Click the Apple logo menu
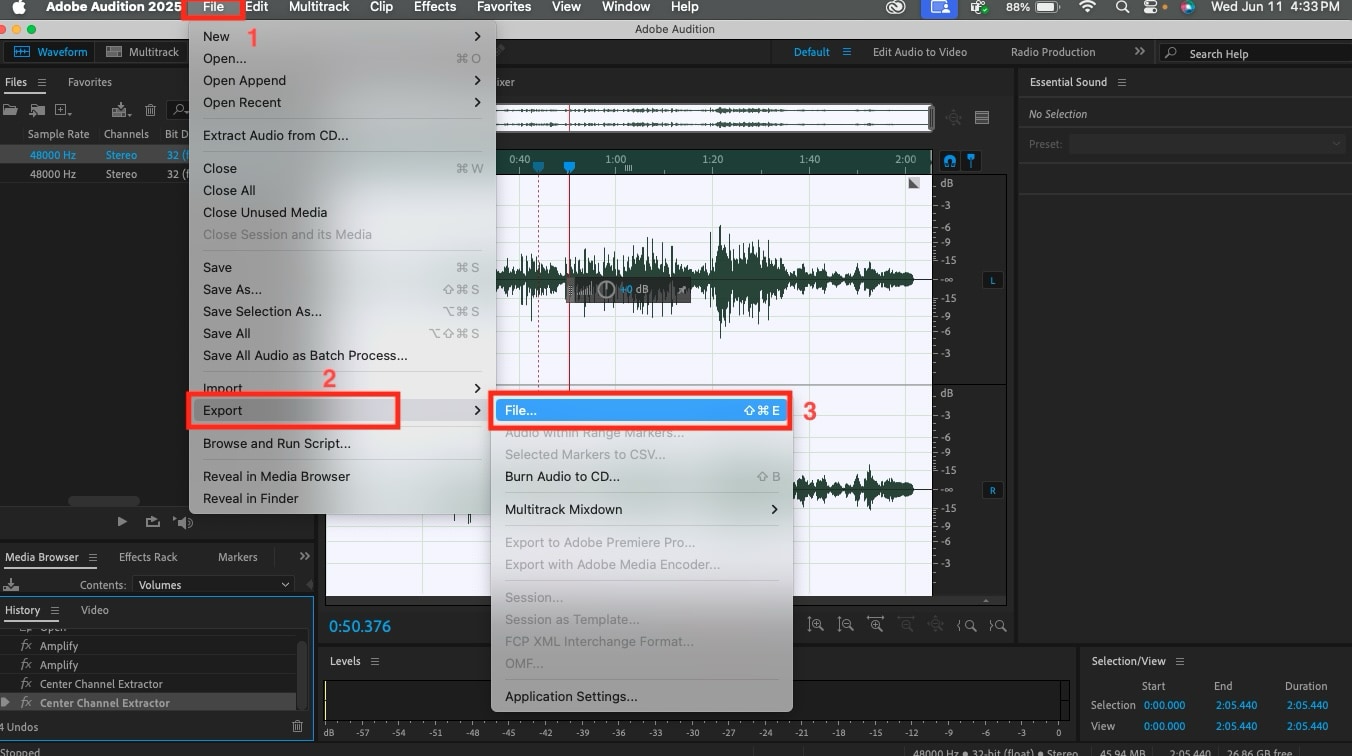 coord(18,7)
